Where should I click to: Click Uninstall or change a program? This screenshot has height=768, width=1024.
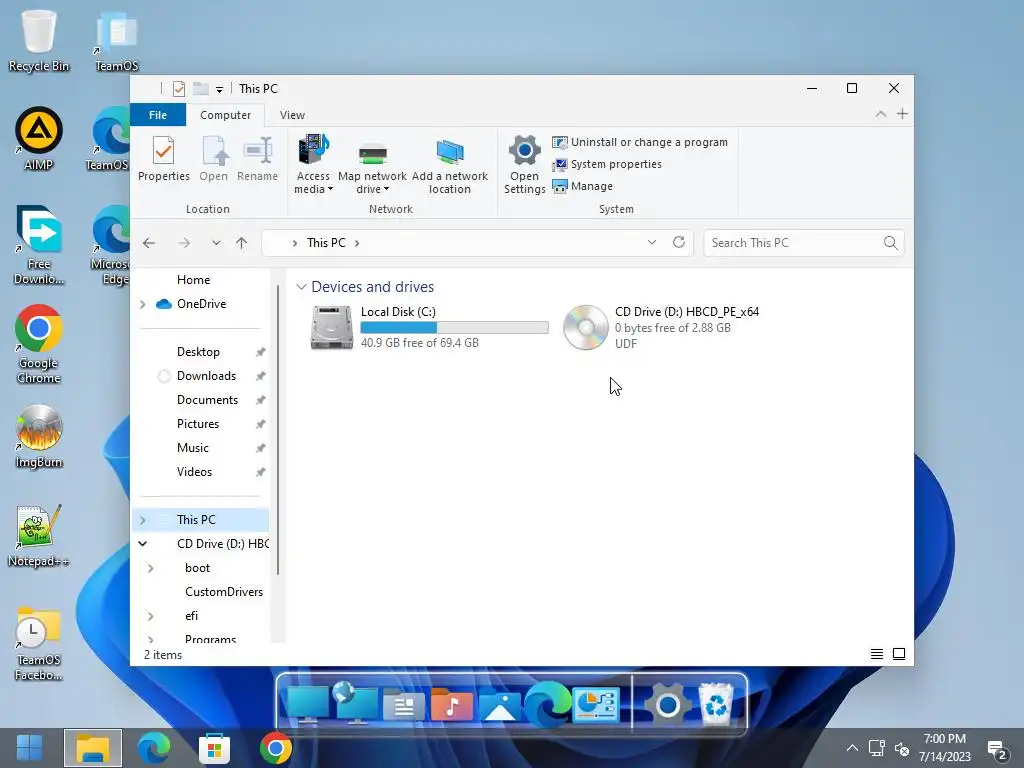point(640,142)
